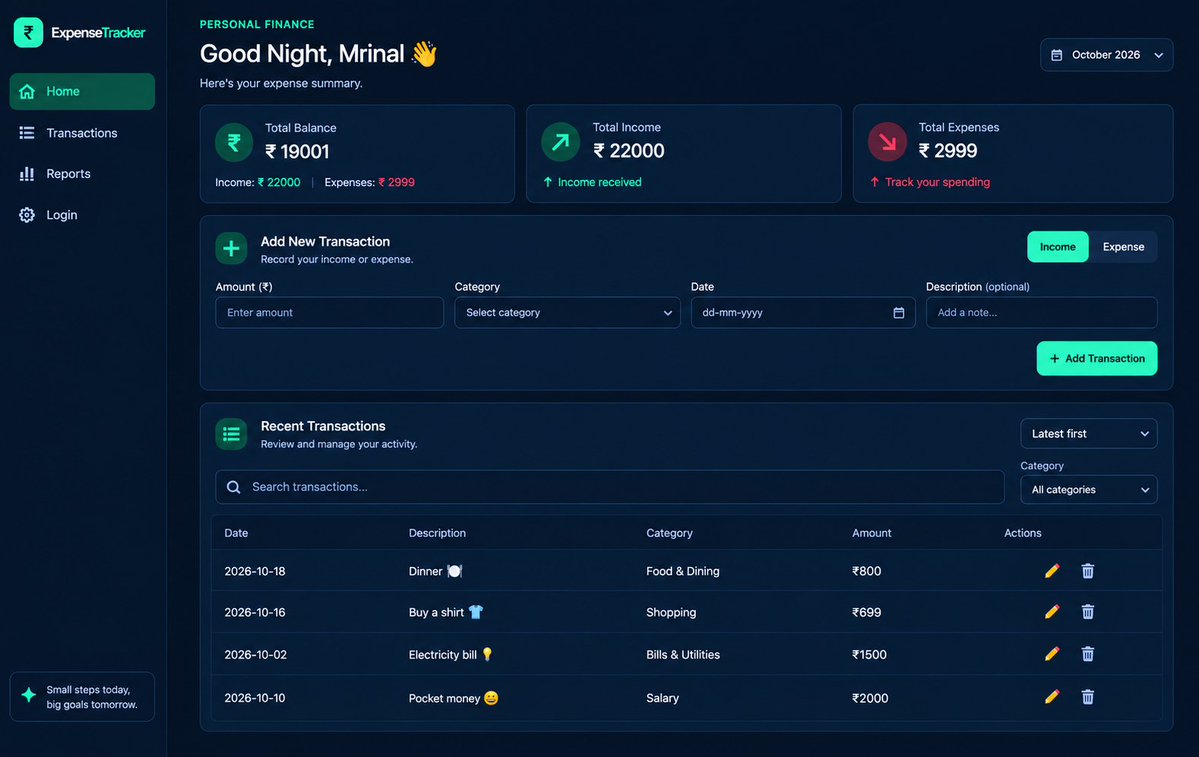Click the Income received text

coord(600,182)
